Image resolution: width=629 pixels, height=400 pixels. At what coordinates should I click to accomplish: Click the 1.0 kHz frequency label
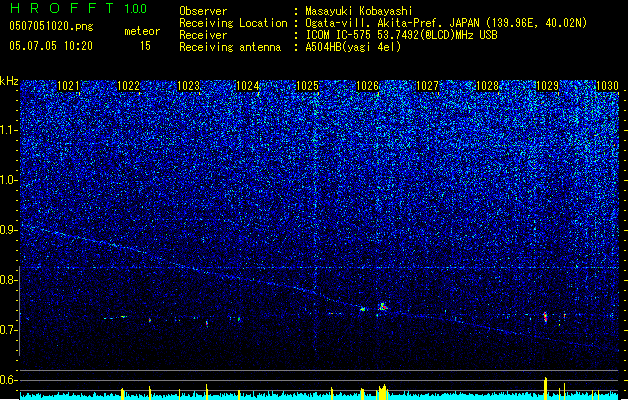(8, 180)
